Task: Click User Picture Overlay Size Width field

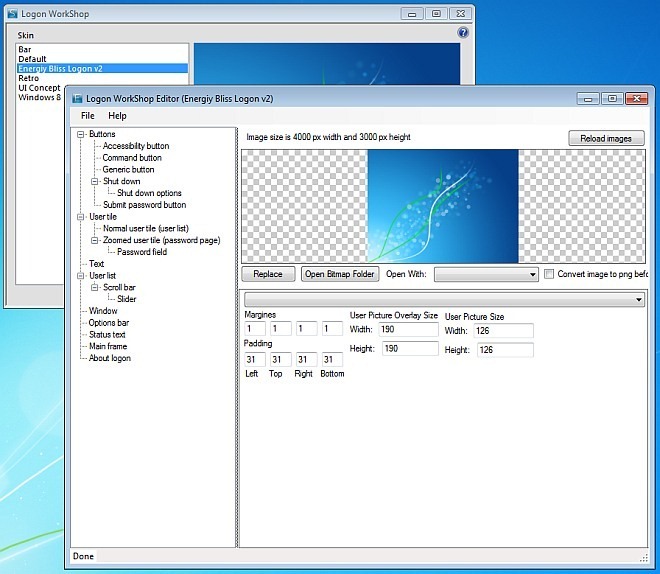Action: 408,329
